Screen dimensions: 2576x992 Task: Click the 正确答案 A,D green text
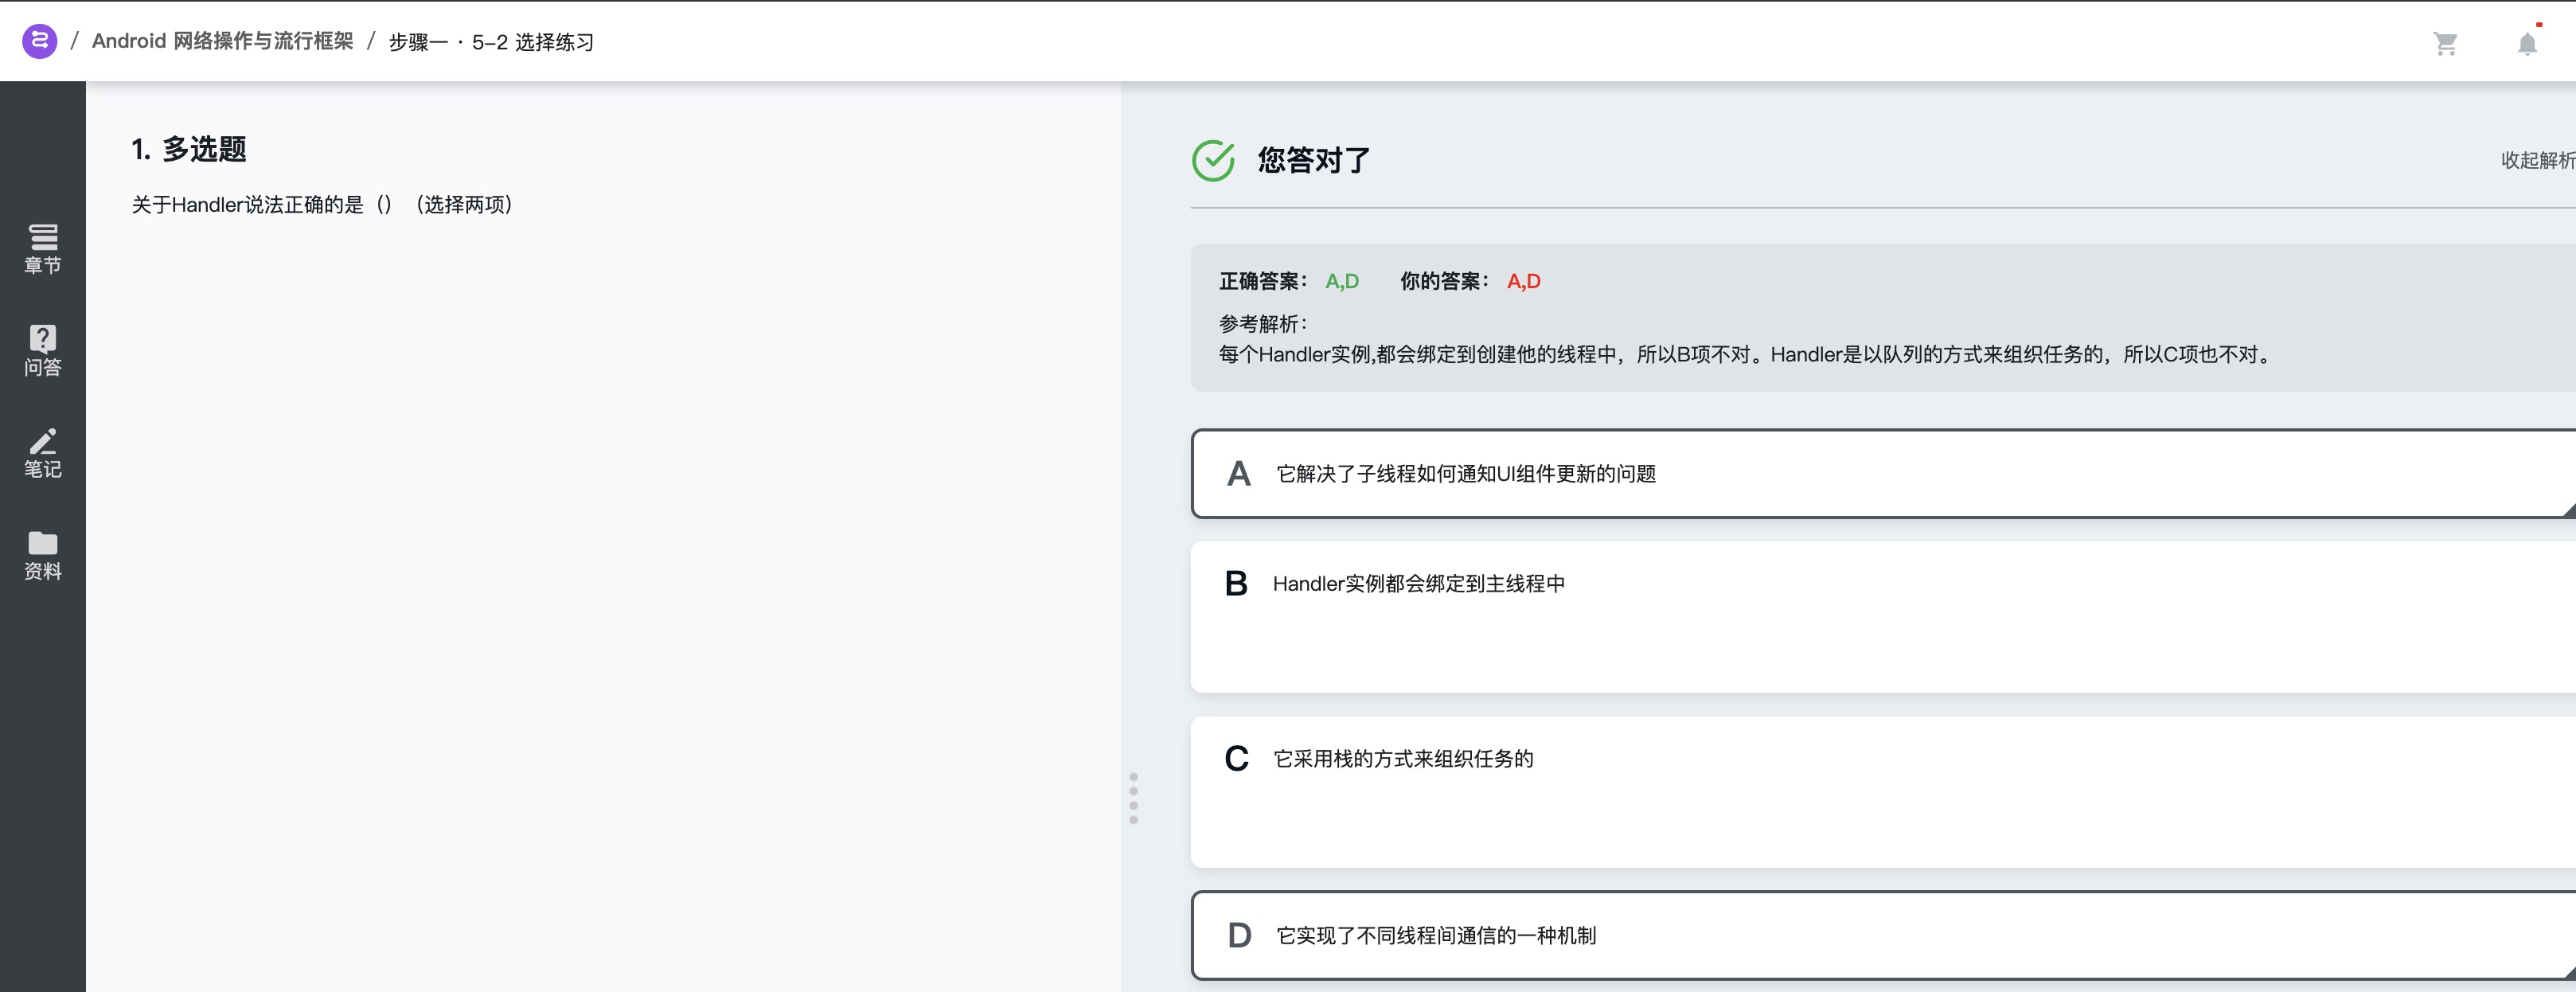coord(1342,282)
